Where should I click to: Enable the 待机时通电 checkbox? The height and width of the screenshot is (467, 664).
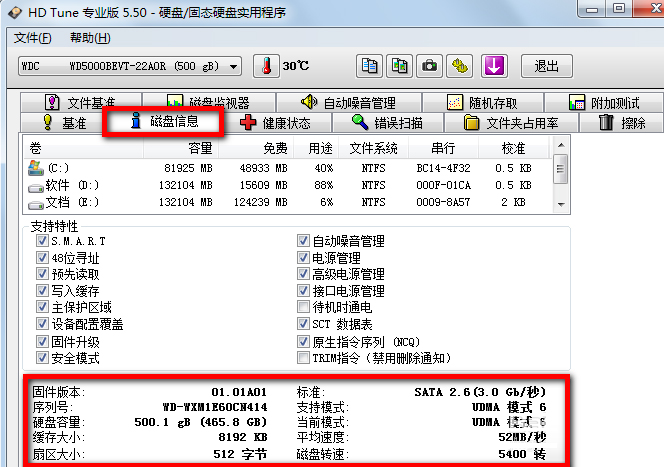point(303,307)
